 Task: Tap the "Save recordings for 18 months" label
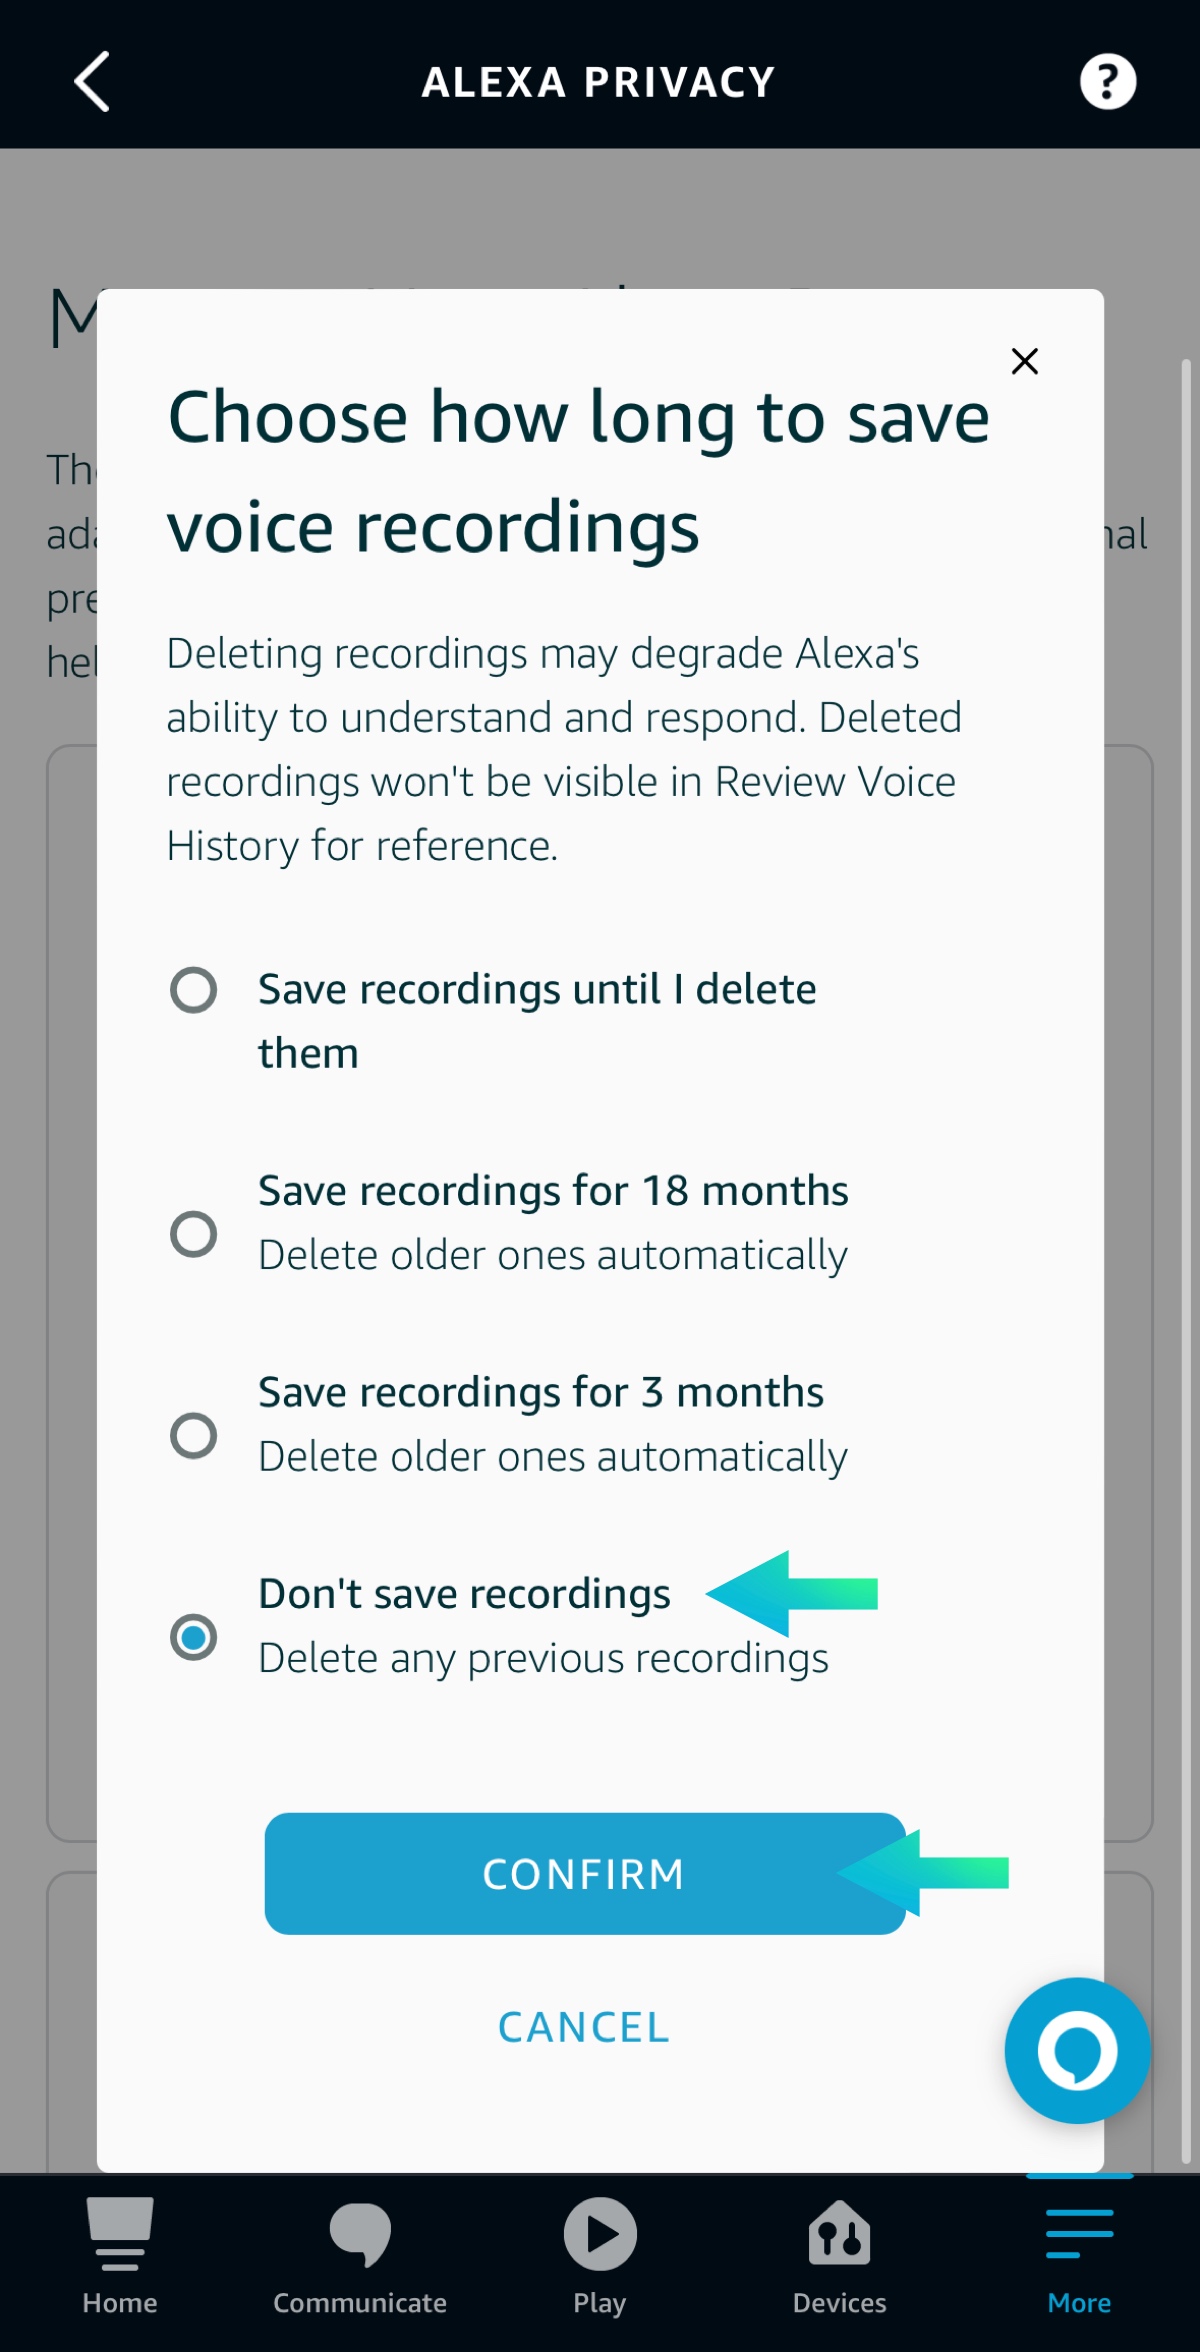[553, 1191]
